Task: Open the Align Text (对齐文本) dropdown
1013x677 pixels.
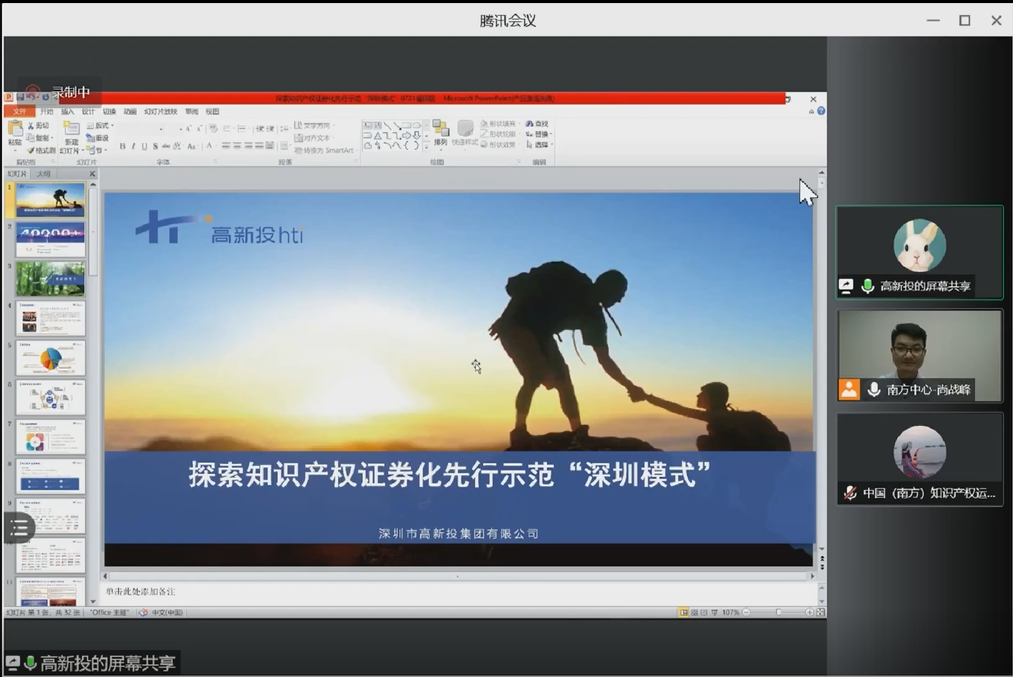Action: point(314,138)
